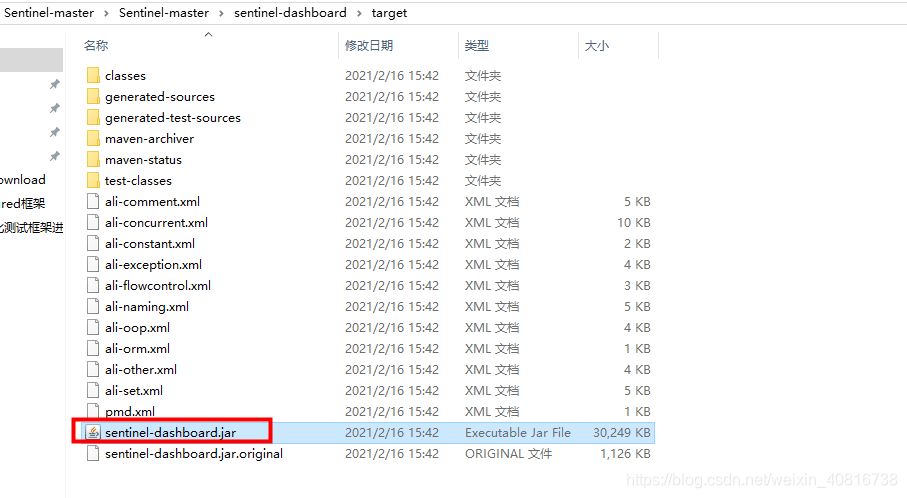
Task: Click the ali-orm.xml file icon
Action: pos(93,348)
